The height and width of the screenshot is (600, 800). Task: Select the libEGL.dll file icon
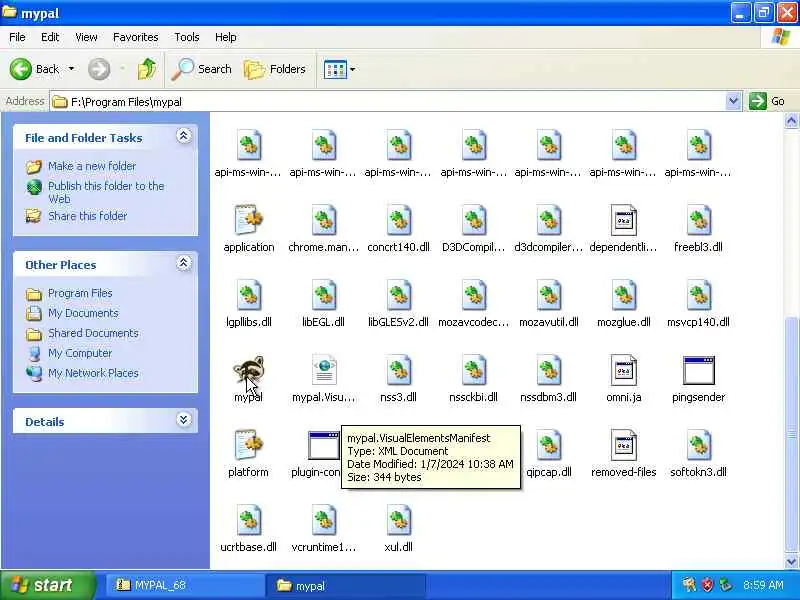pos(323,295)
